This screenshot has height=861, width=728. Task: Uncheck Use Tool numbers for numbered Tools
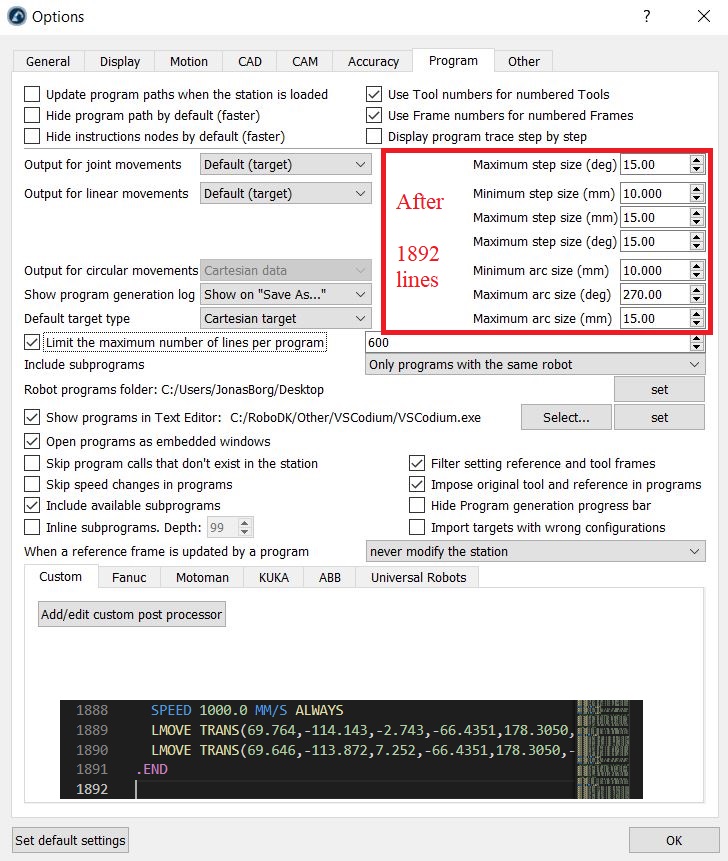374,95
